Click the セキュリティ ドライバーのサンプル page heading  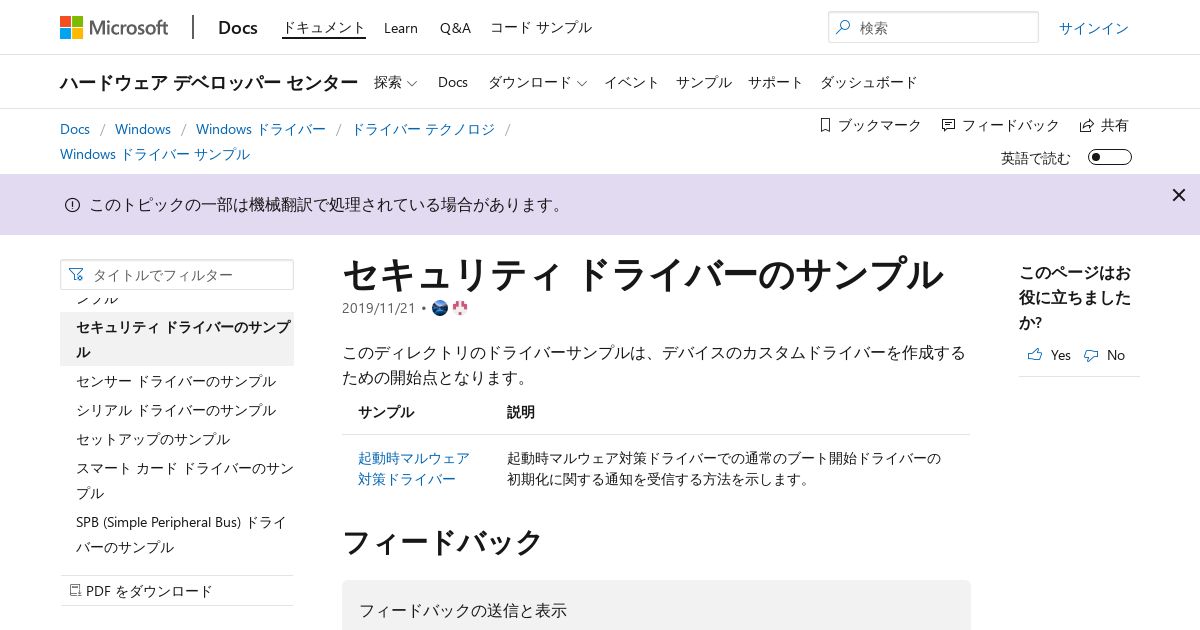pos(643,274)
